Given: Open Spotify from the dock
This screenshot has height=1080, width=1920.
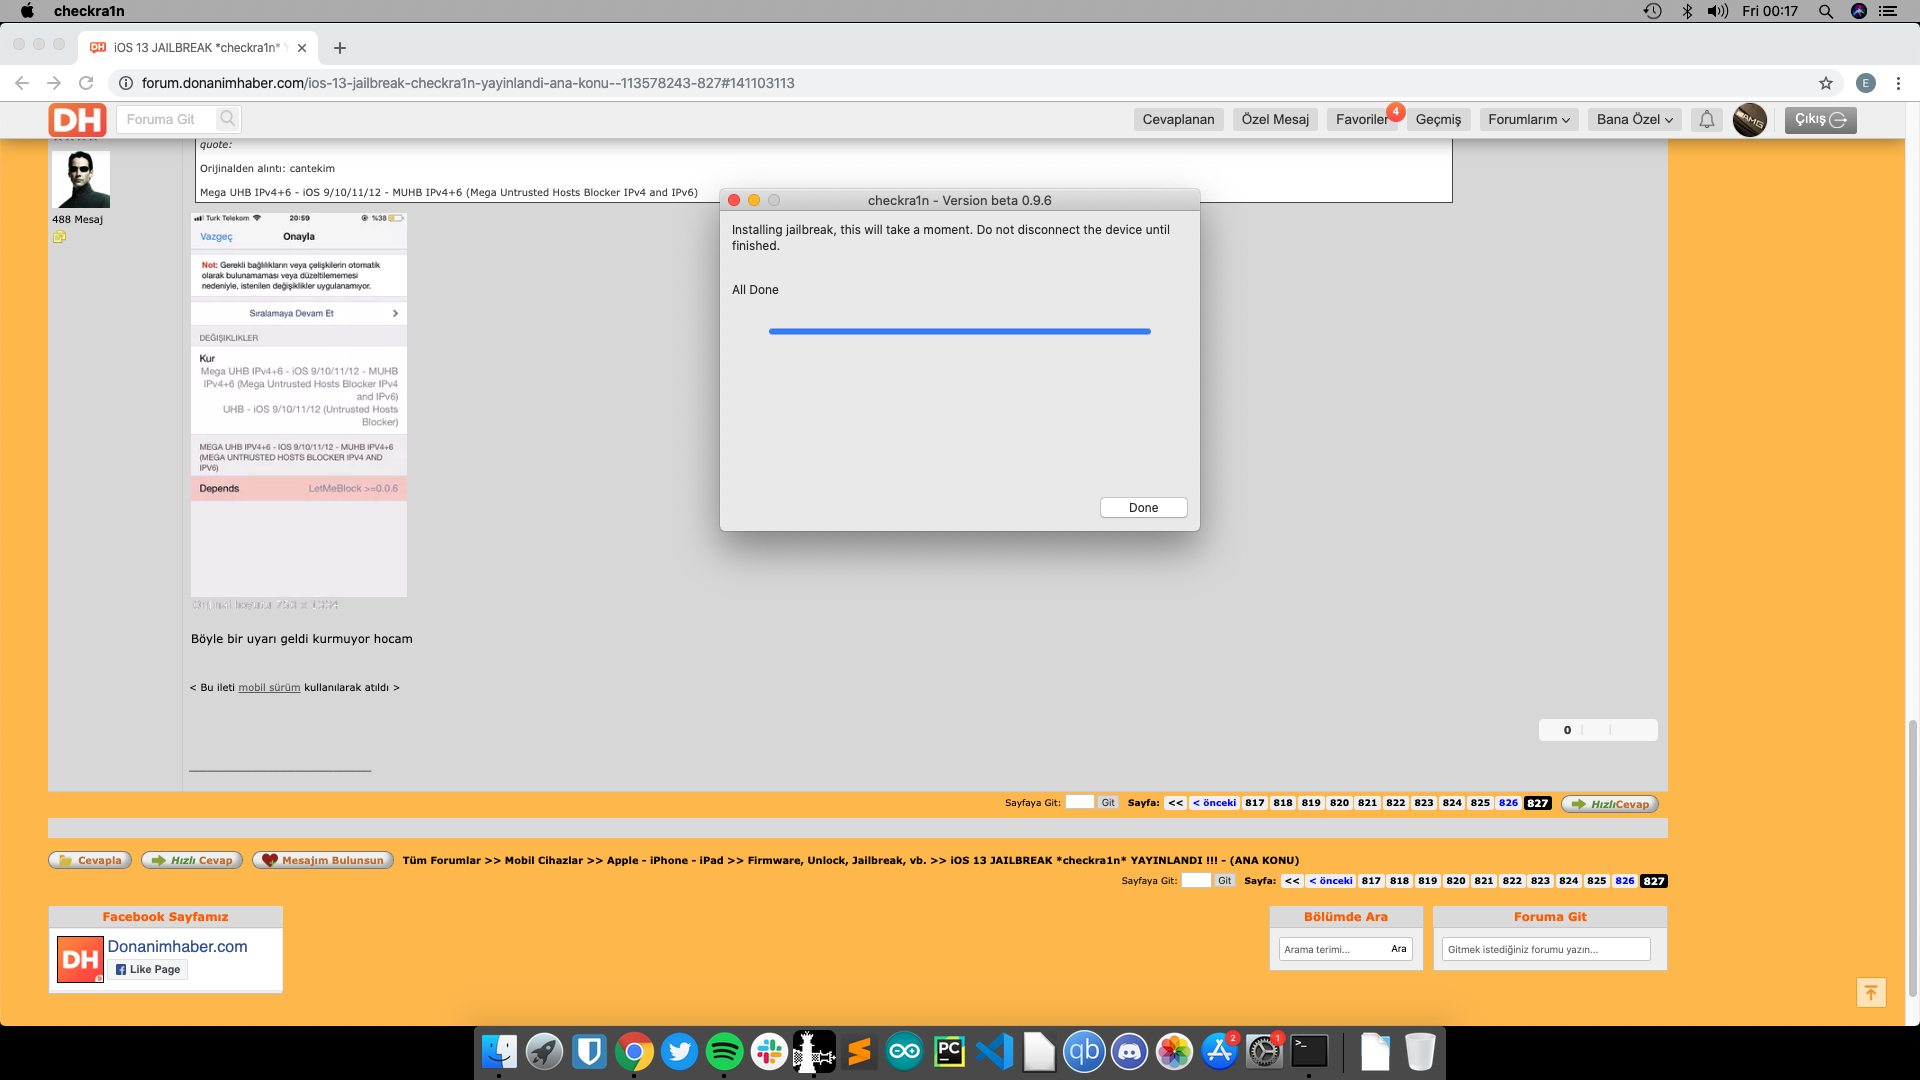Looking at the screenshot, I should 724,1052.
